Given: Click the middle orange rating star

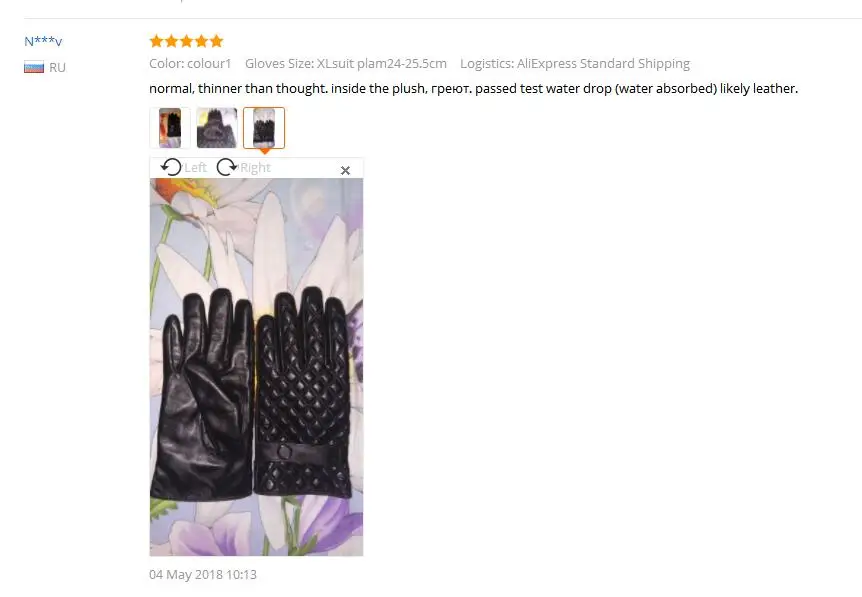Looking at the screenshot, I should click(186, 41).
